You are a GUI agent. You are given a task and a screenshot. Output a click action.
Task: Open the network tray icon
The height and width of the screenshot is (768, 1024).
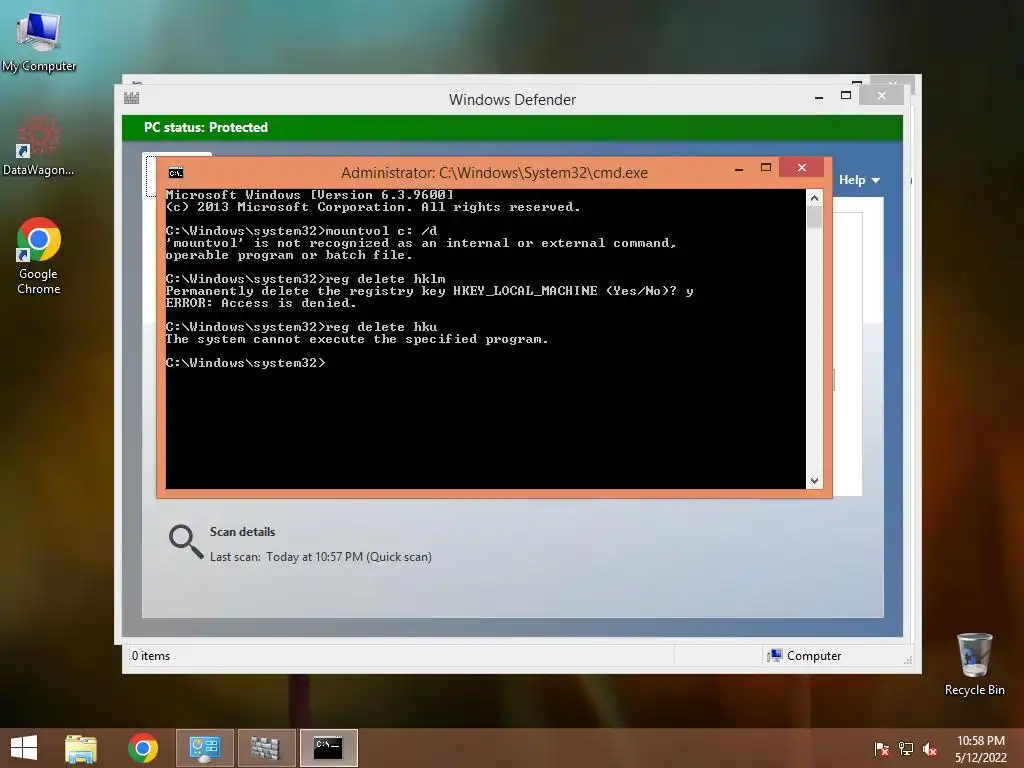pos(906,748)
